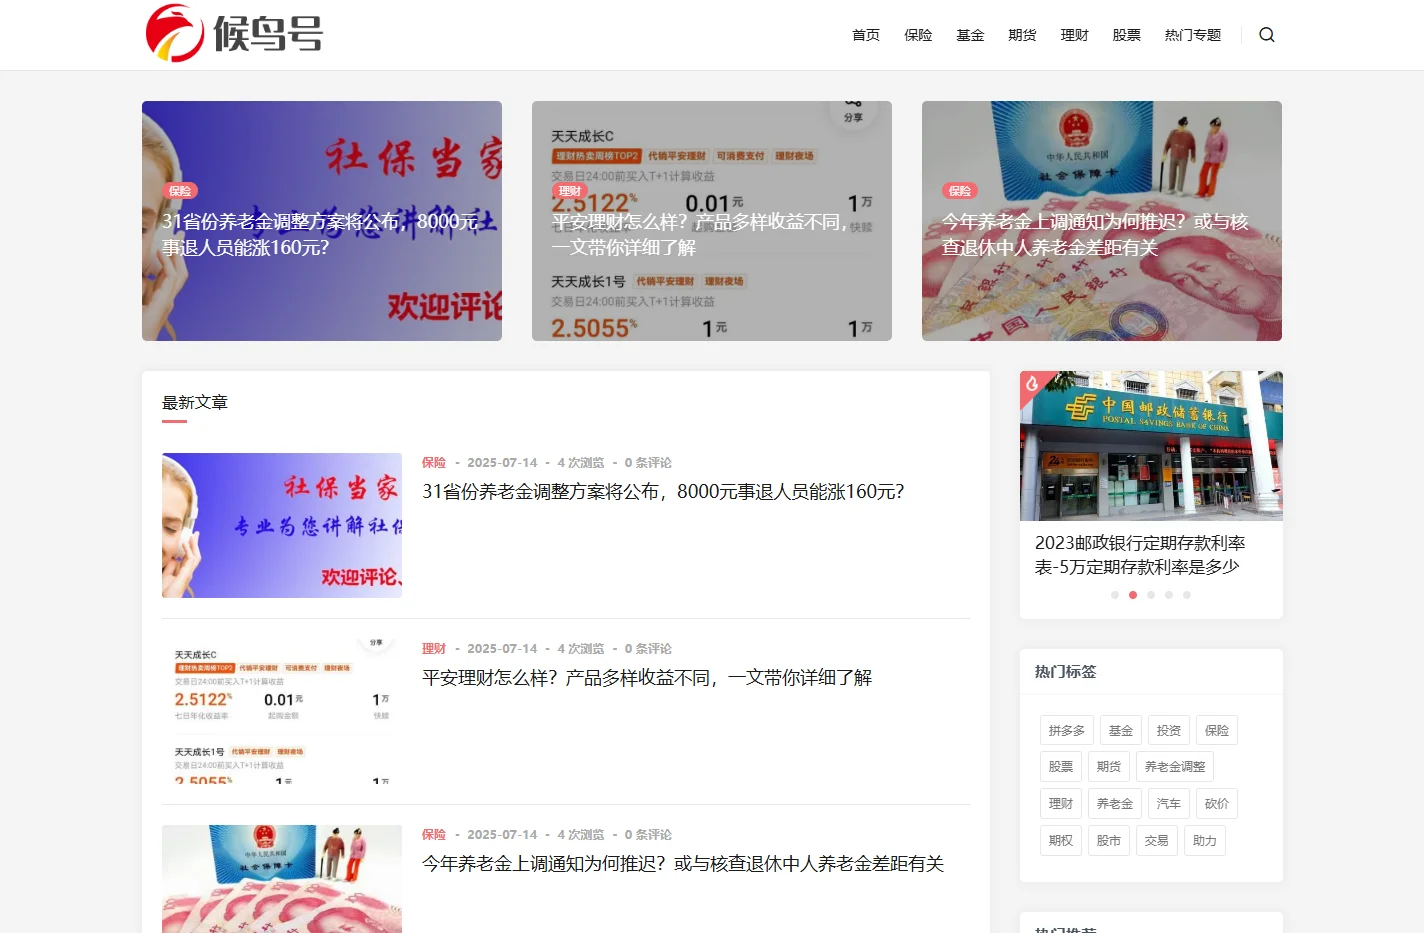Click 理财 badge on middle featured banner

pos(570,191)
